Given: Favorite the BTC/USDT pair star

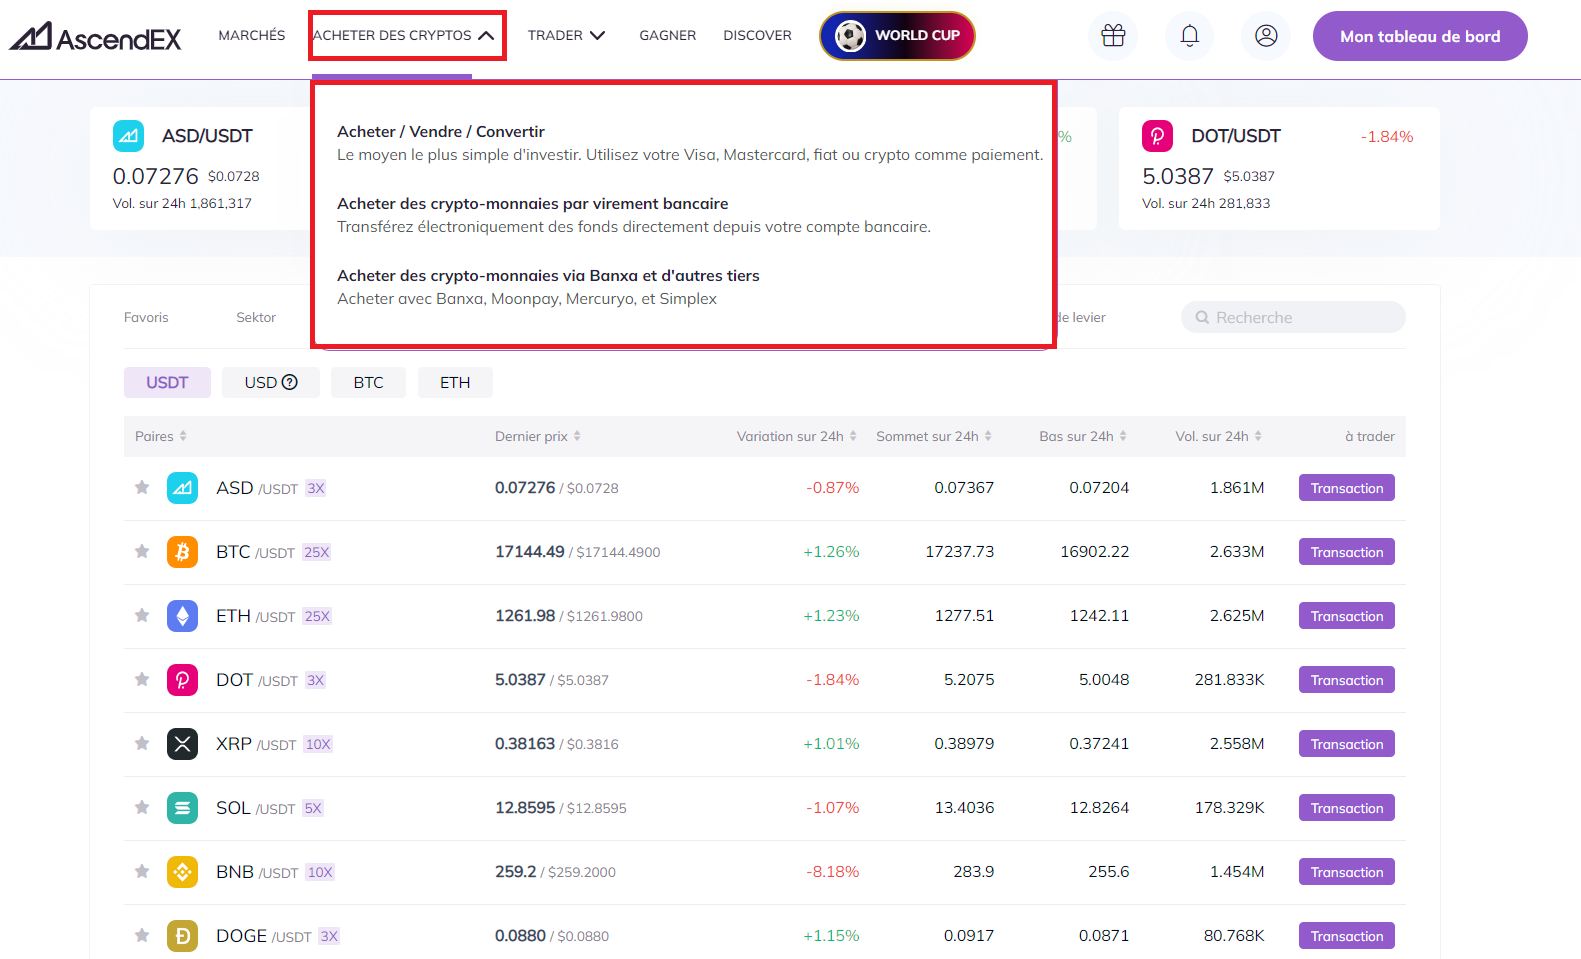Looking at the screenshot, I should coord(142,551).
